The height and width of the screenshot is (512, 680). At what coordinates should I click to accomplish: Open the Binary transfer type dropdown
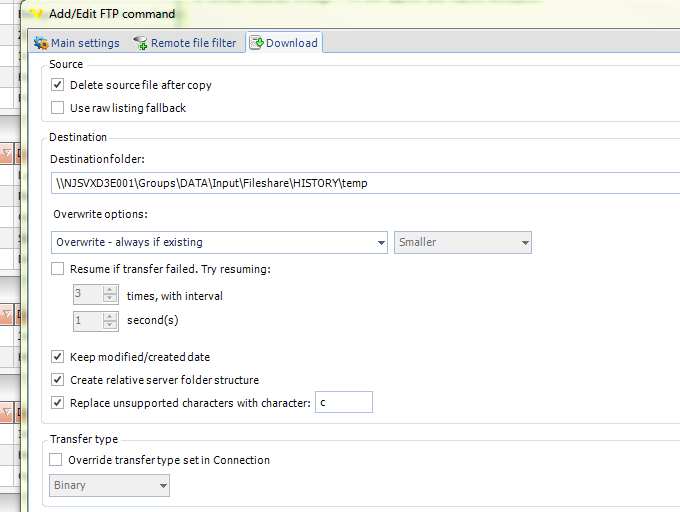[162, 485]
